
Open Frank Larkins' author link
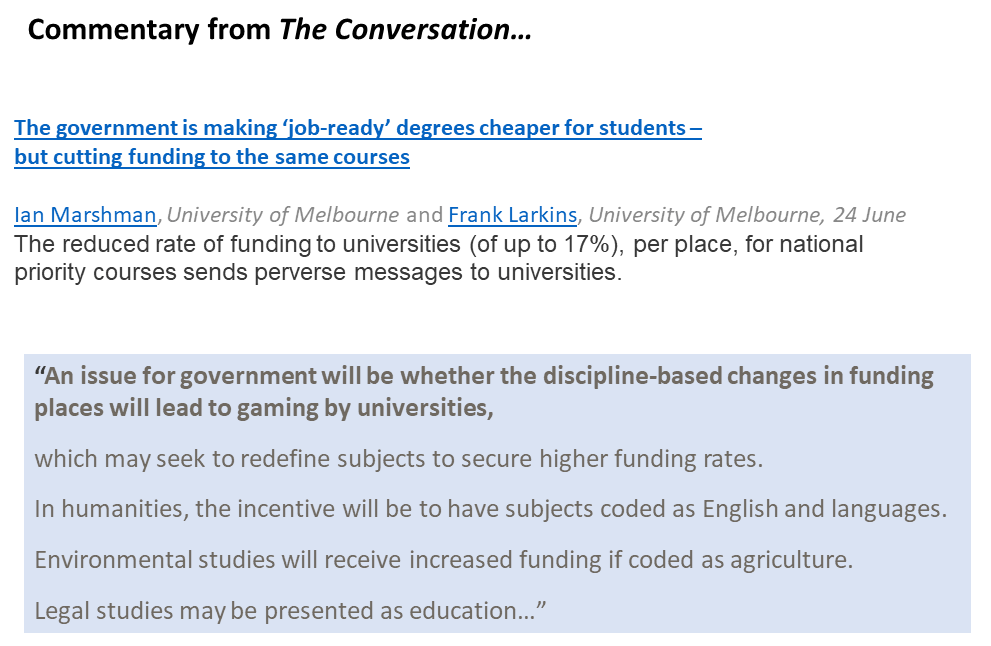pos(513,215)
